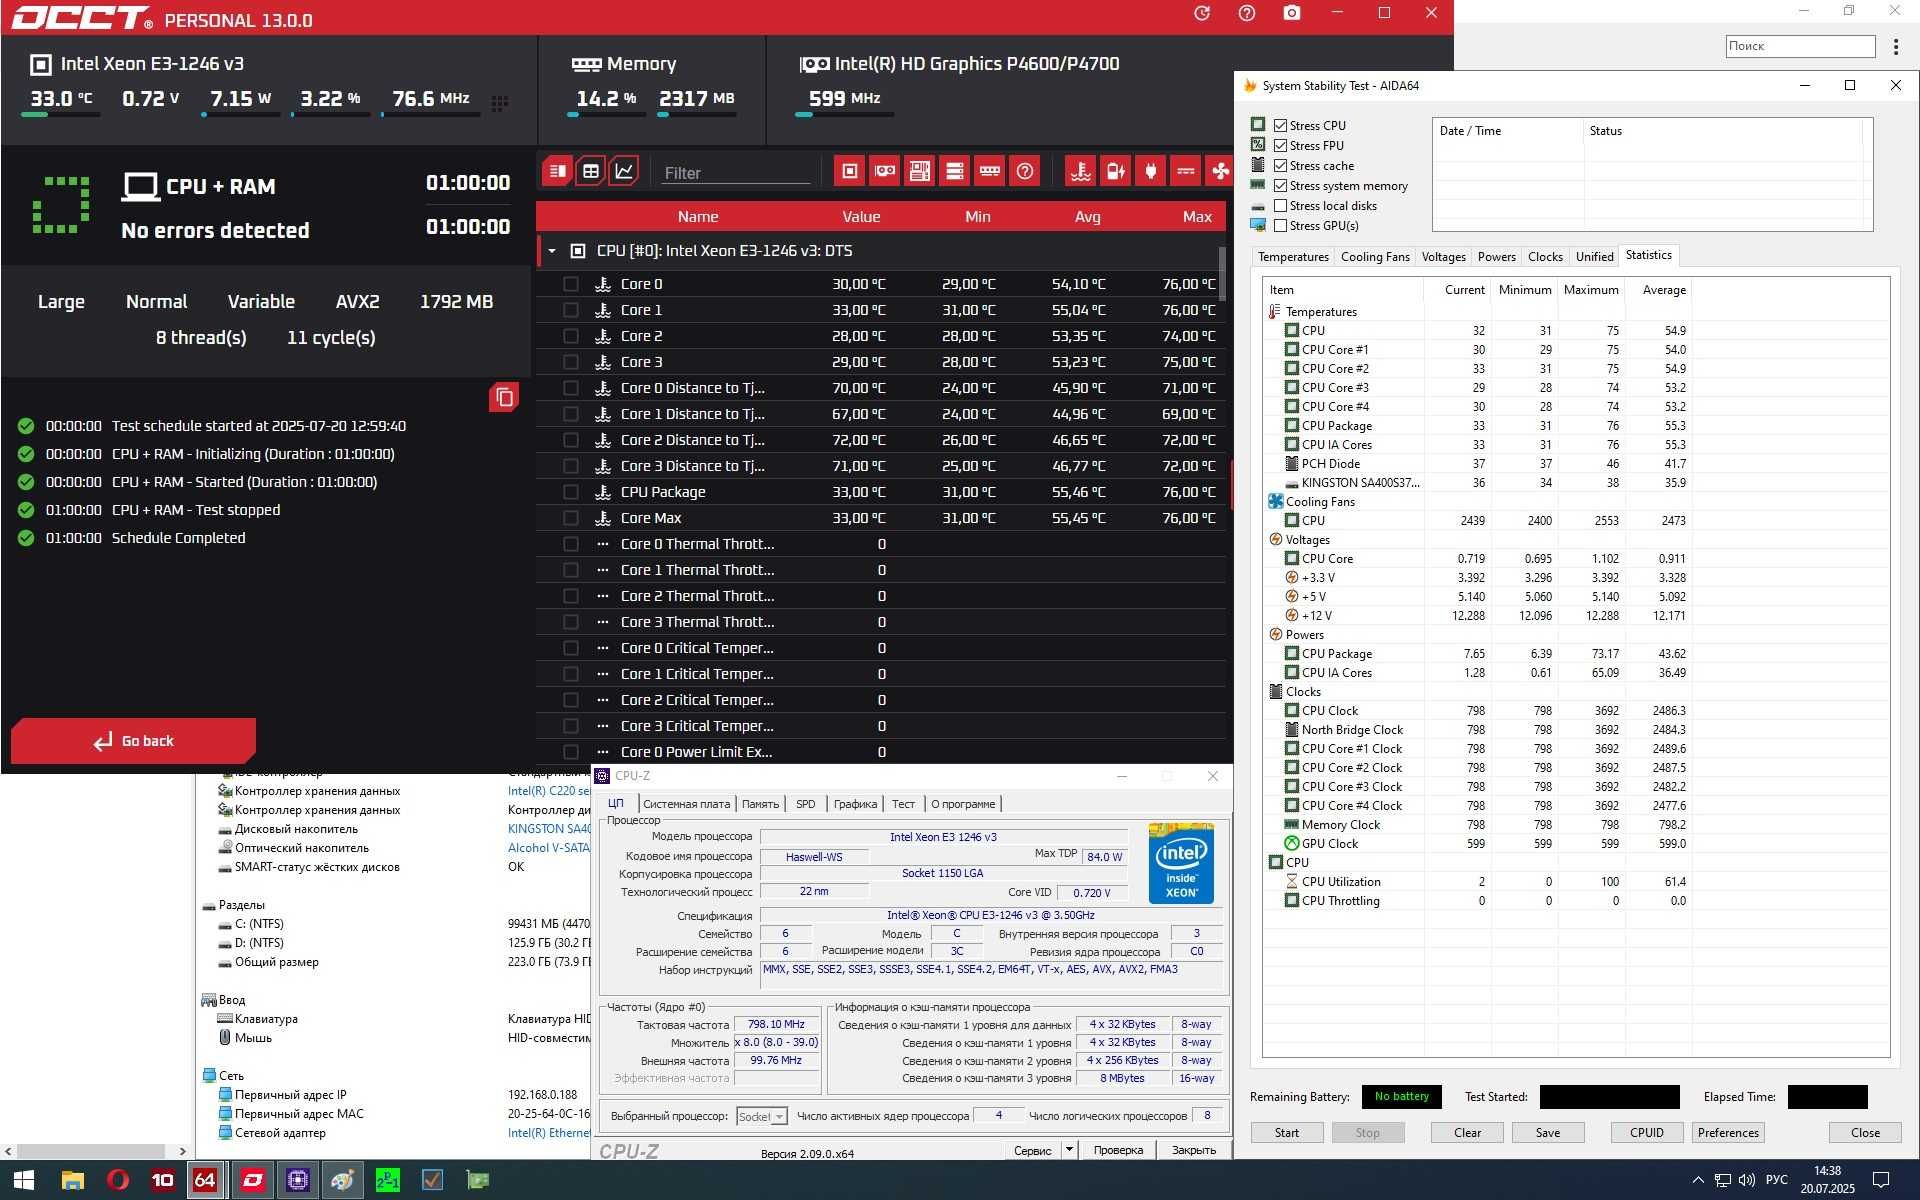The width and height of the screenshot is (1920, 1200).
Task: Uncheck Stress cache in AIDA64
Action: 1280,165
